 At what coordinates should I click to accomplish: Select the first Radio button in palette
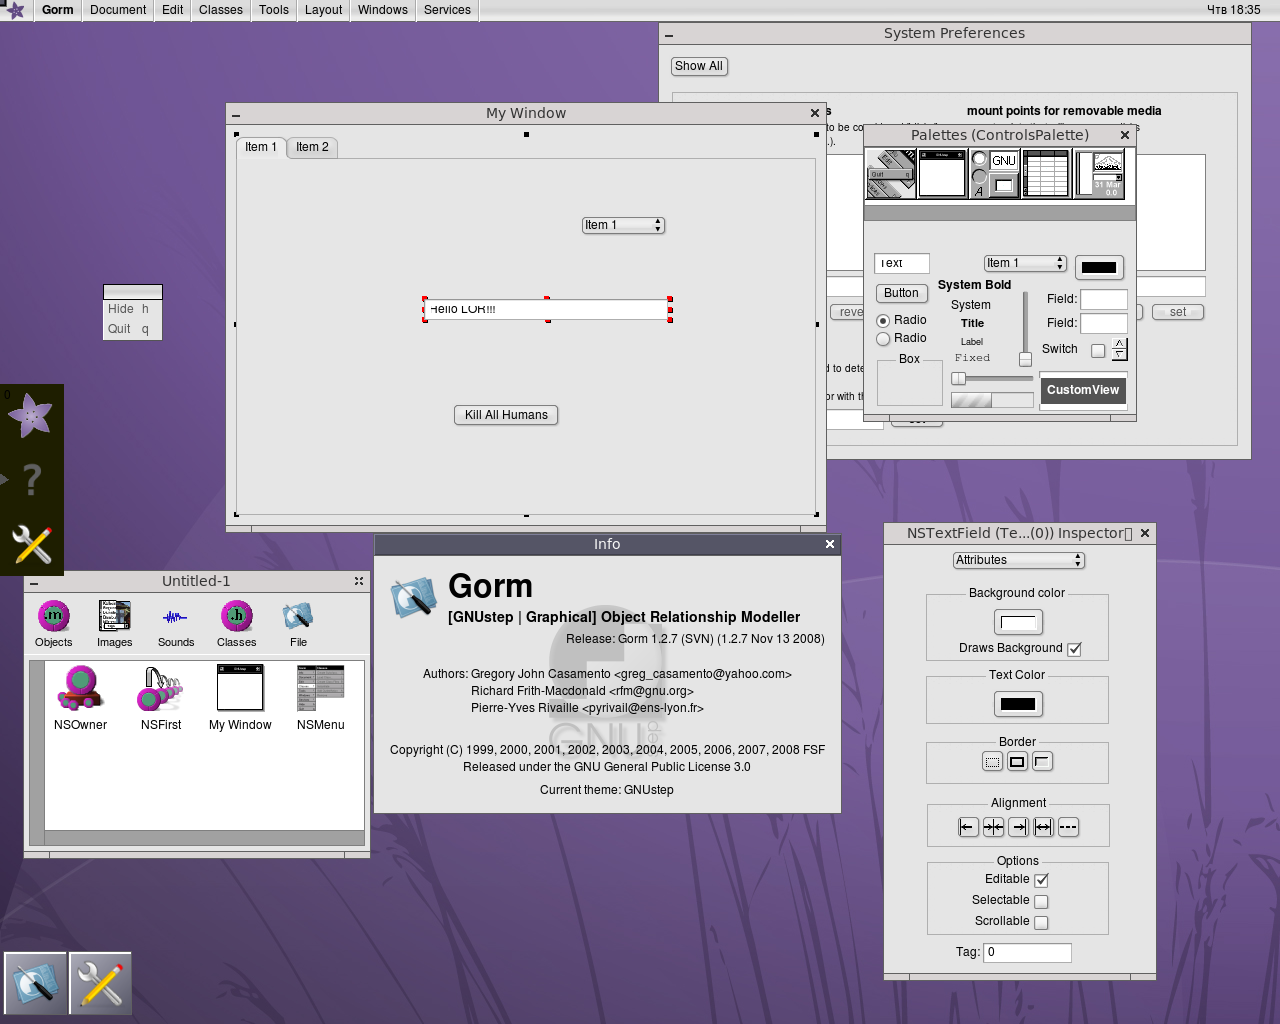883,321
